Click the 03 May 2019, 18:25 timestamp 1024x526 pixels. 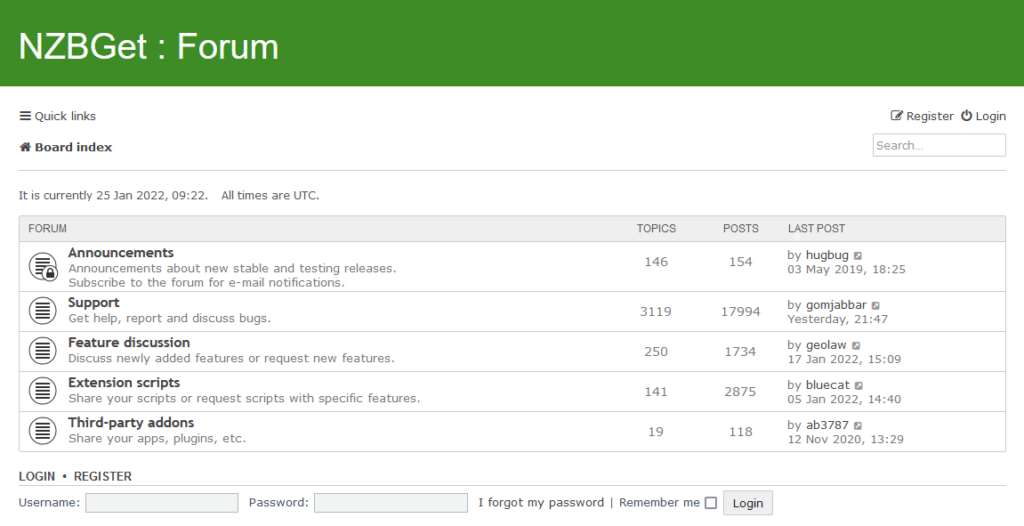846,269
